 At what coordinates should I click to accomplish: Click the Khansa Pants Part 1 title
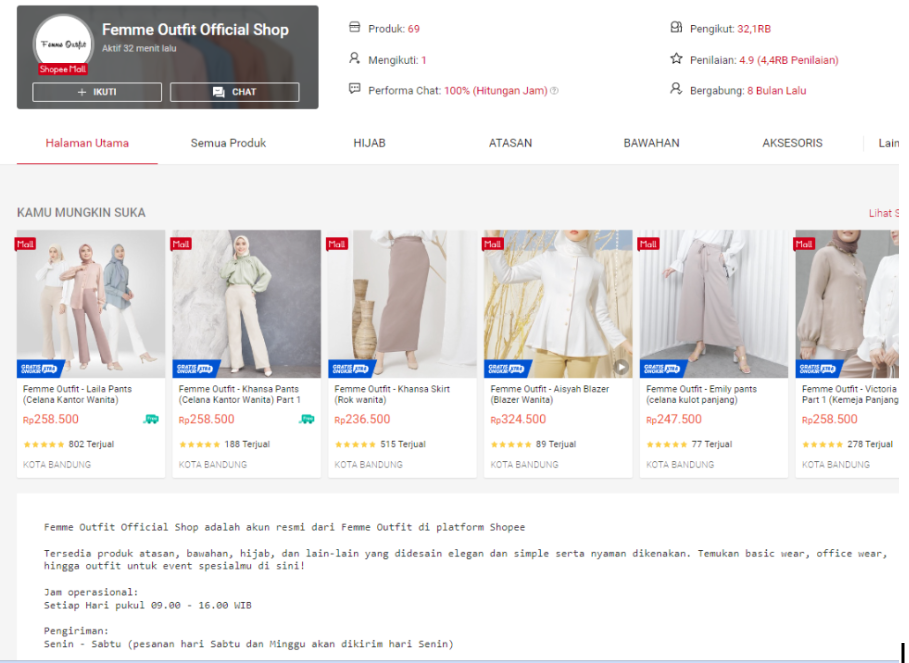(x=239, y=394)
